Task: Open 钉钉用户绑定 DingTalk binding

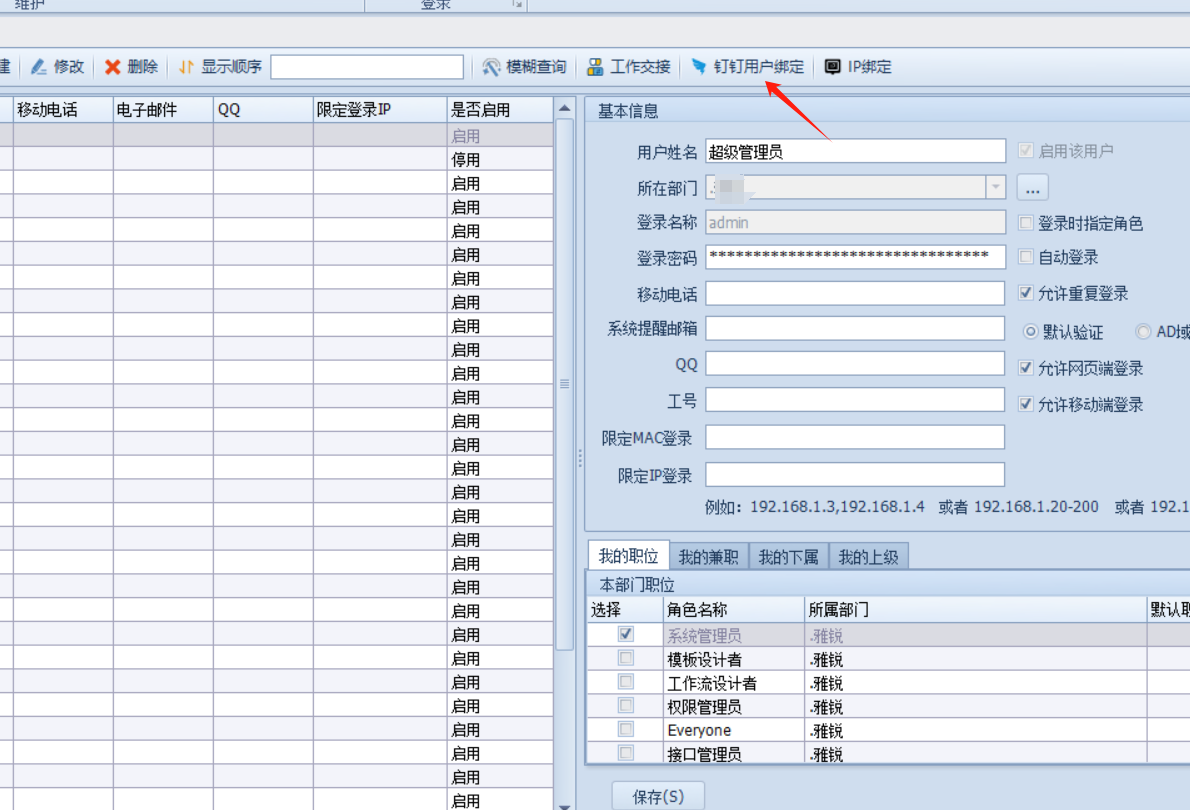Action: (x=748, y=67)
